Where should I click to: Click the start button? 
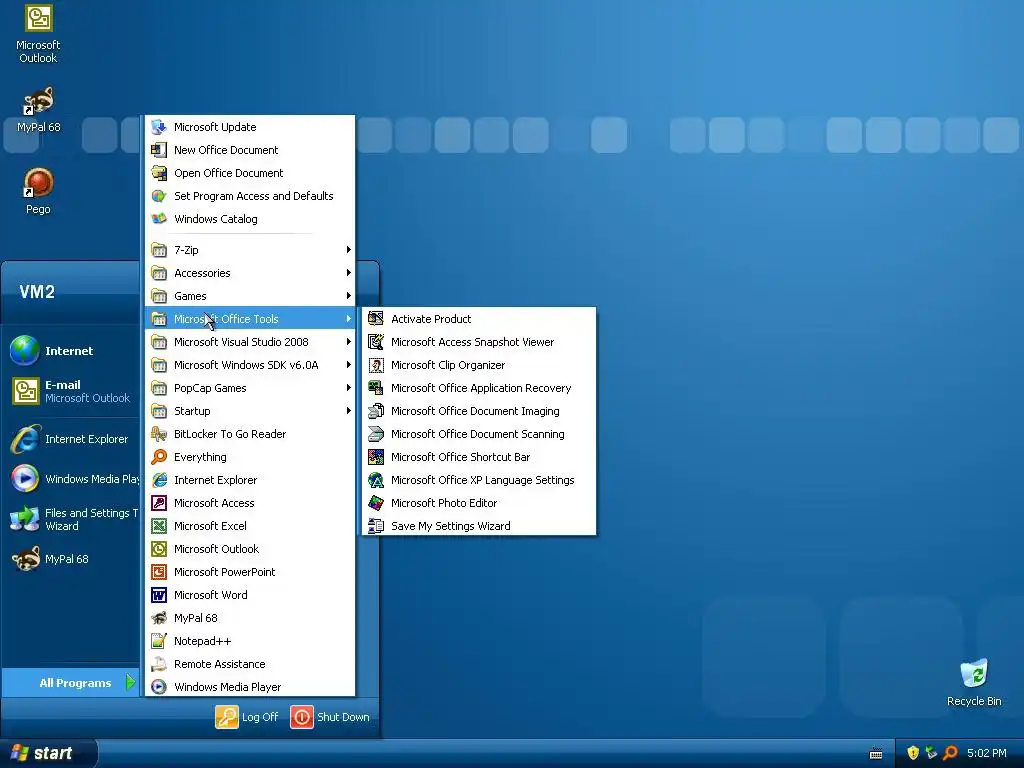pos(48,753)
